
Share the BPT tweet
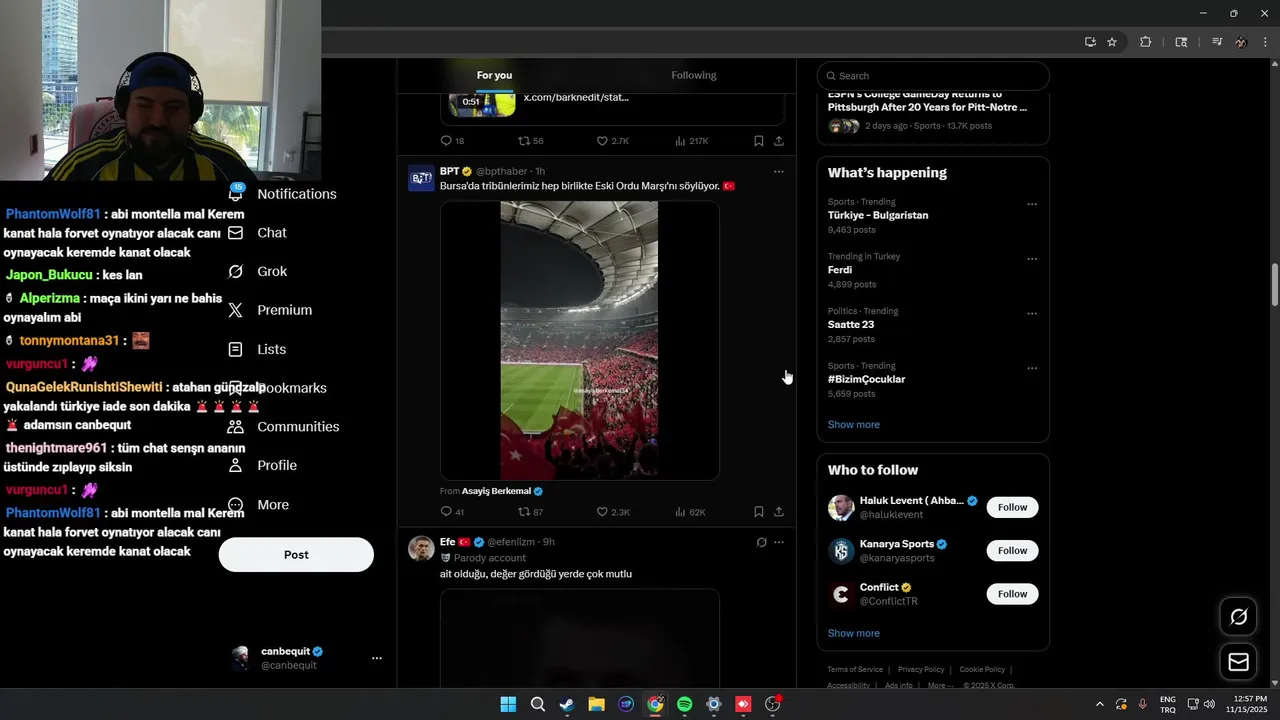(779, 512)
